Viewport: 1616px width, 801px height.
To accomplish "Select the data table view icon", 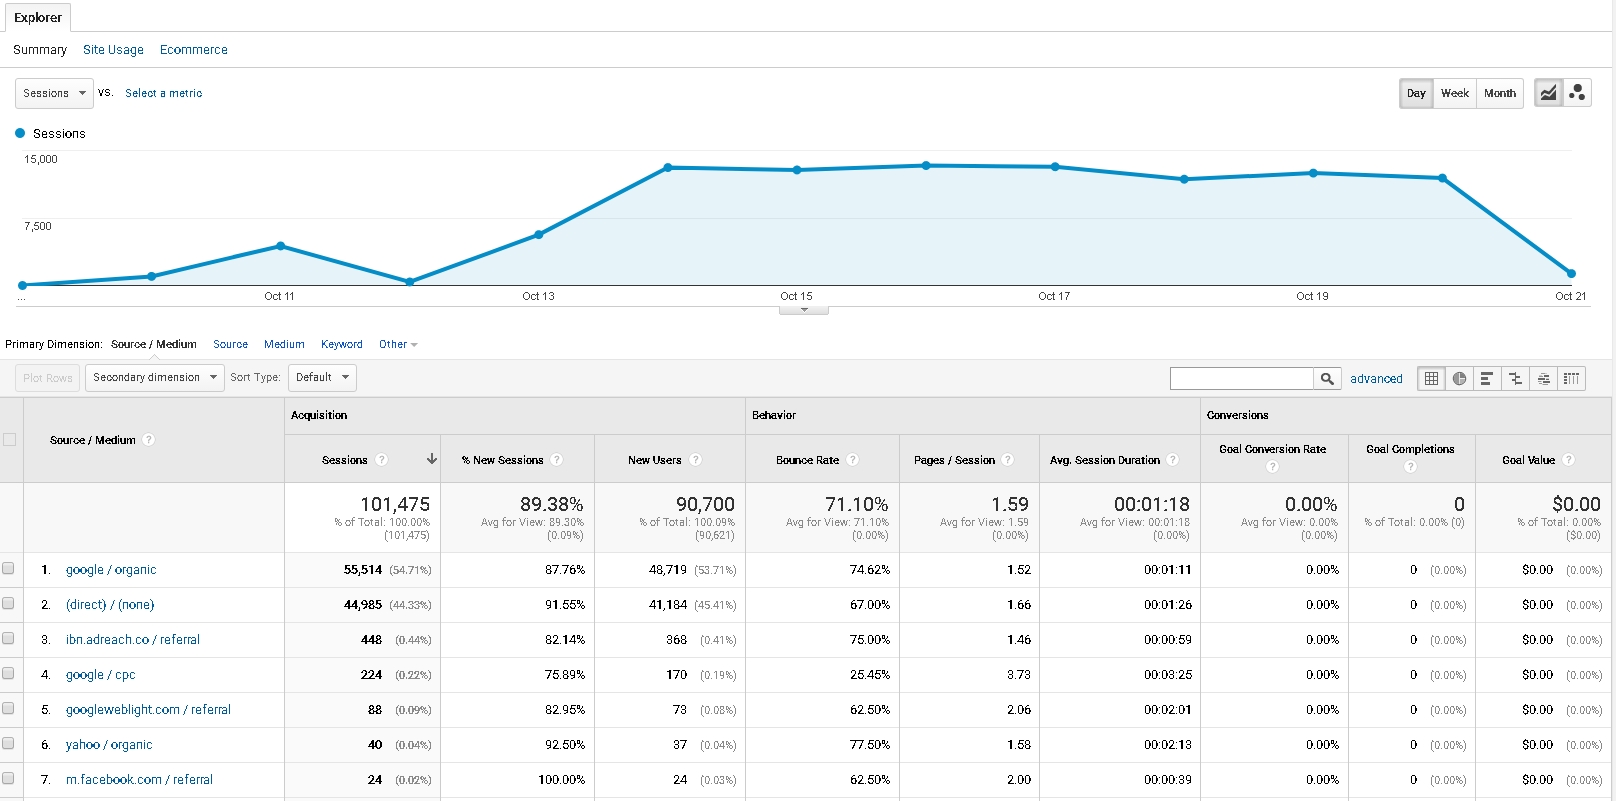I will (x=1431, y=378).
